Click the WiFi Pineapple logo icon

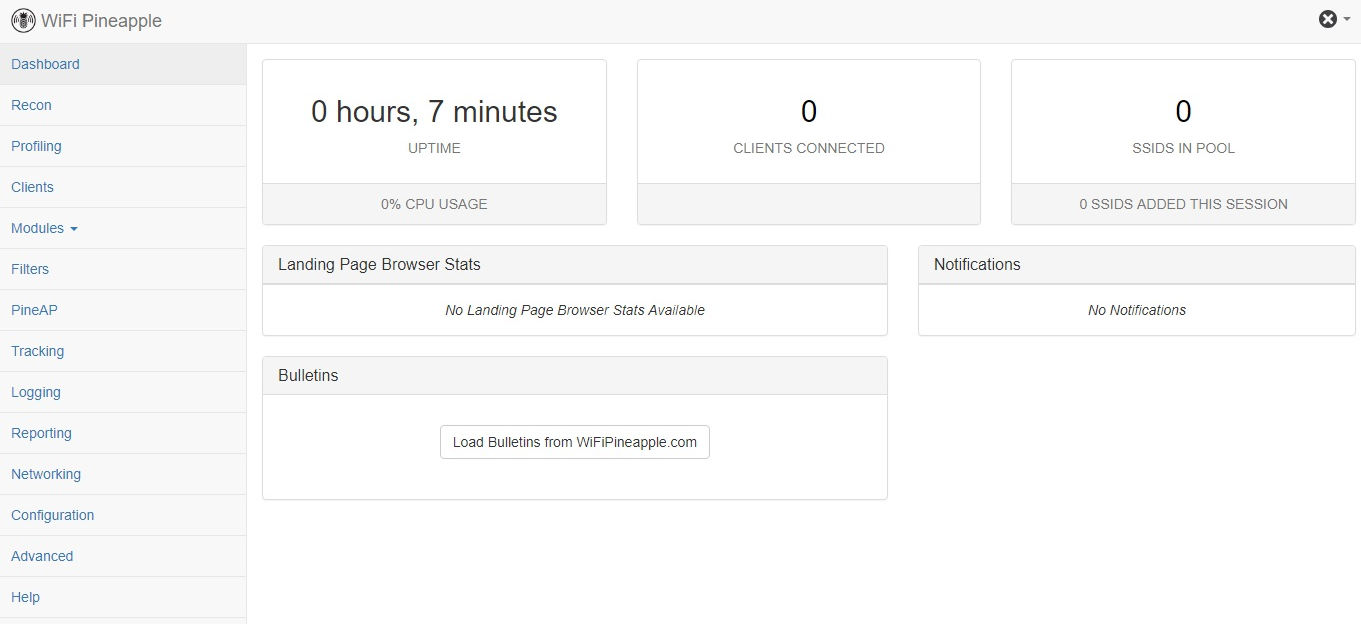[x=23, y=20]
